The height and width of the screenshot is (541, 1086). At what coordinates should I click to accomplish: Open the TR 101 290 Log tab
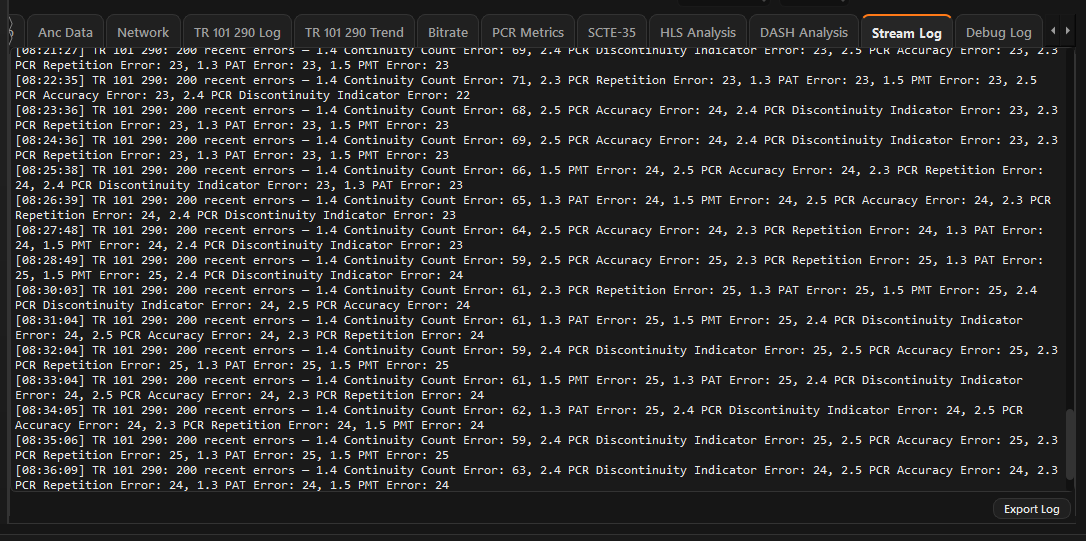click(x=237, y=32)
